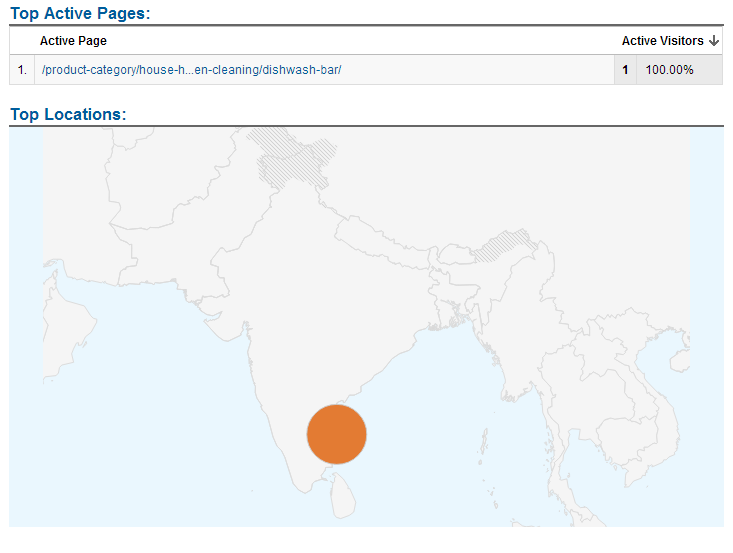Screen dimensions: 733x553
Task: Sort by Active Visitors column header
Action: click(x=662, y=41)
